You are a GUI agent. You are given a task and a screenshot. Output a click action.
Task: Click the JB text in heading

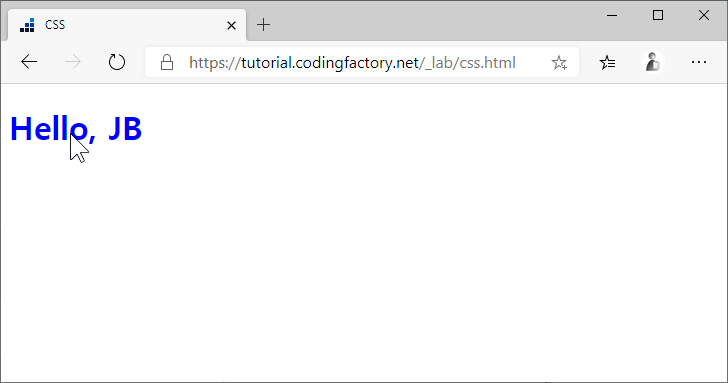point(125,129)
